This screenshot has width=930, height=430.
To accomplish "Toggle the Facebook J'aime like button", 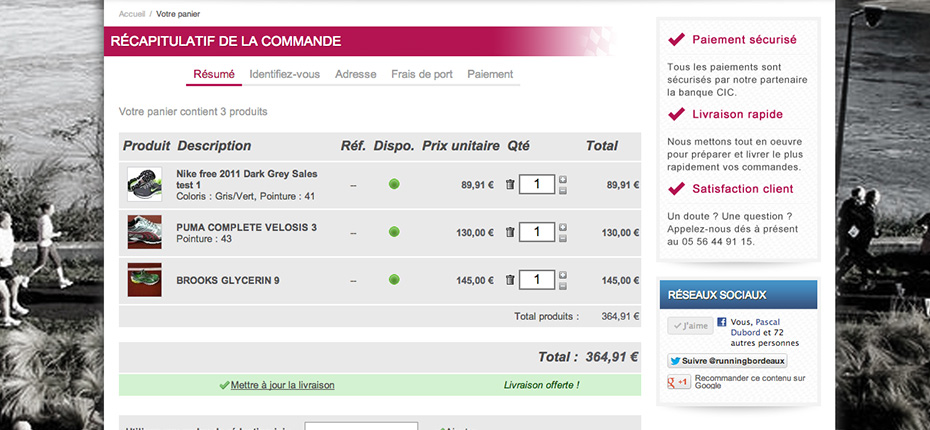I will coord(689,326).
